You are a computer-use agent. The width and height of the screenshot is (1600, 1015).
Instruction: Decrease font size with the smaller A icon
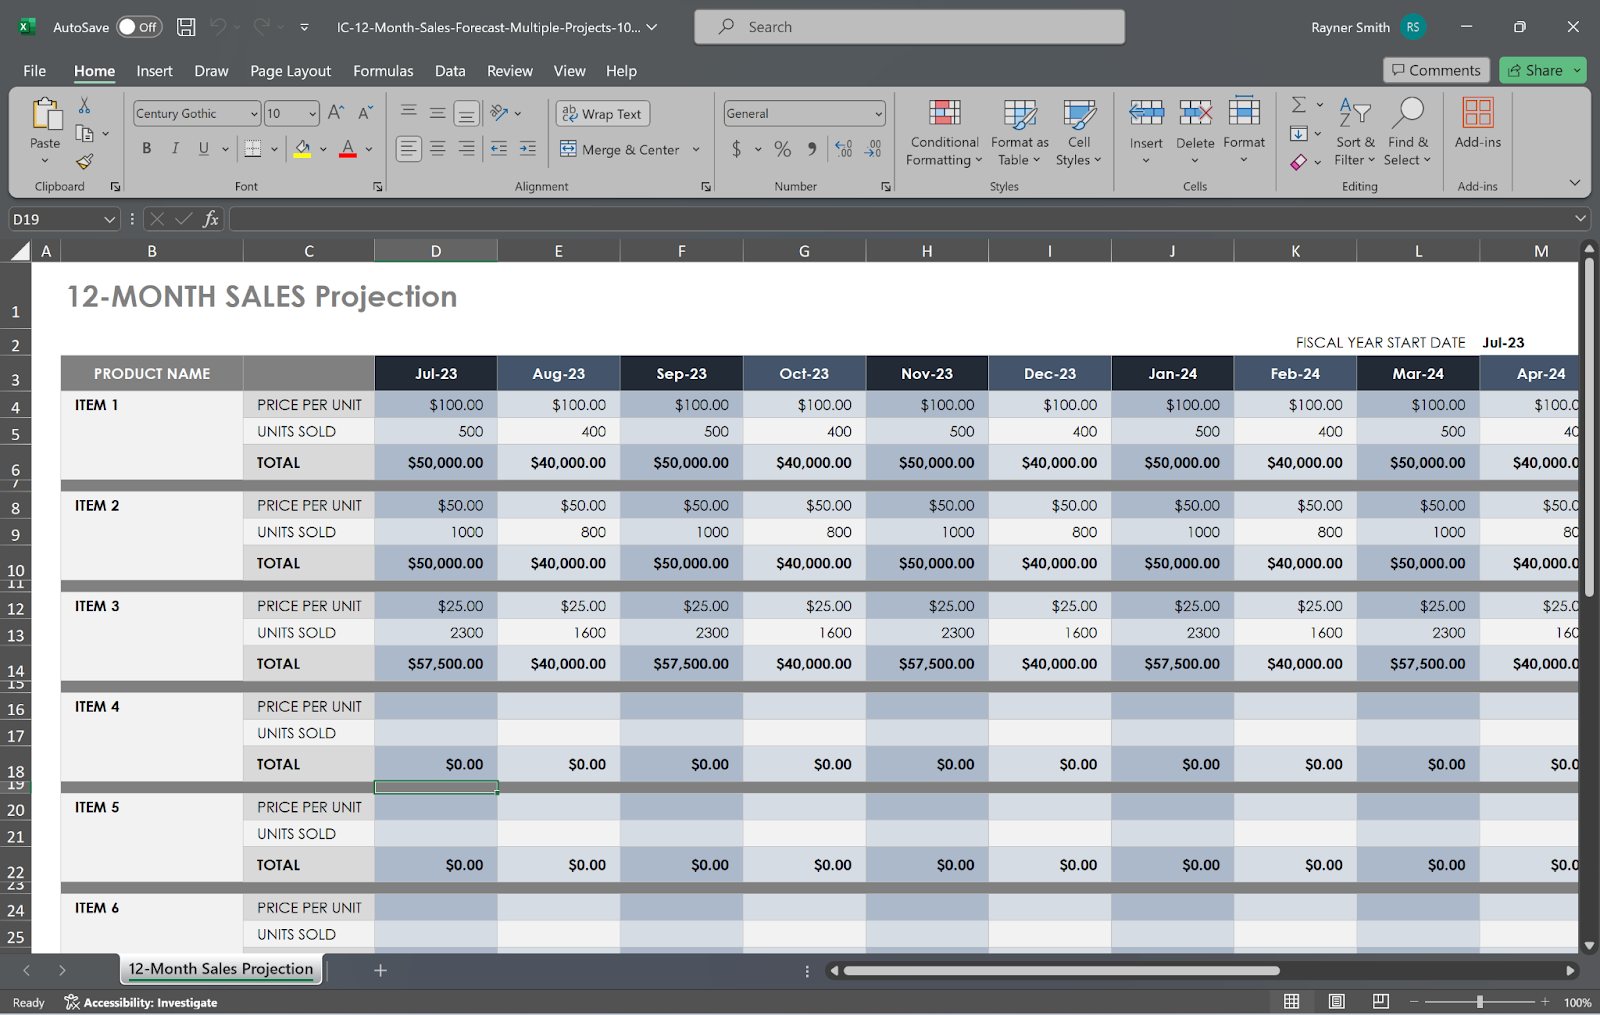[365, 113]
